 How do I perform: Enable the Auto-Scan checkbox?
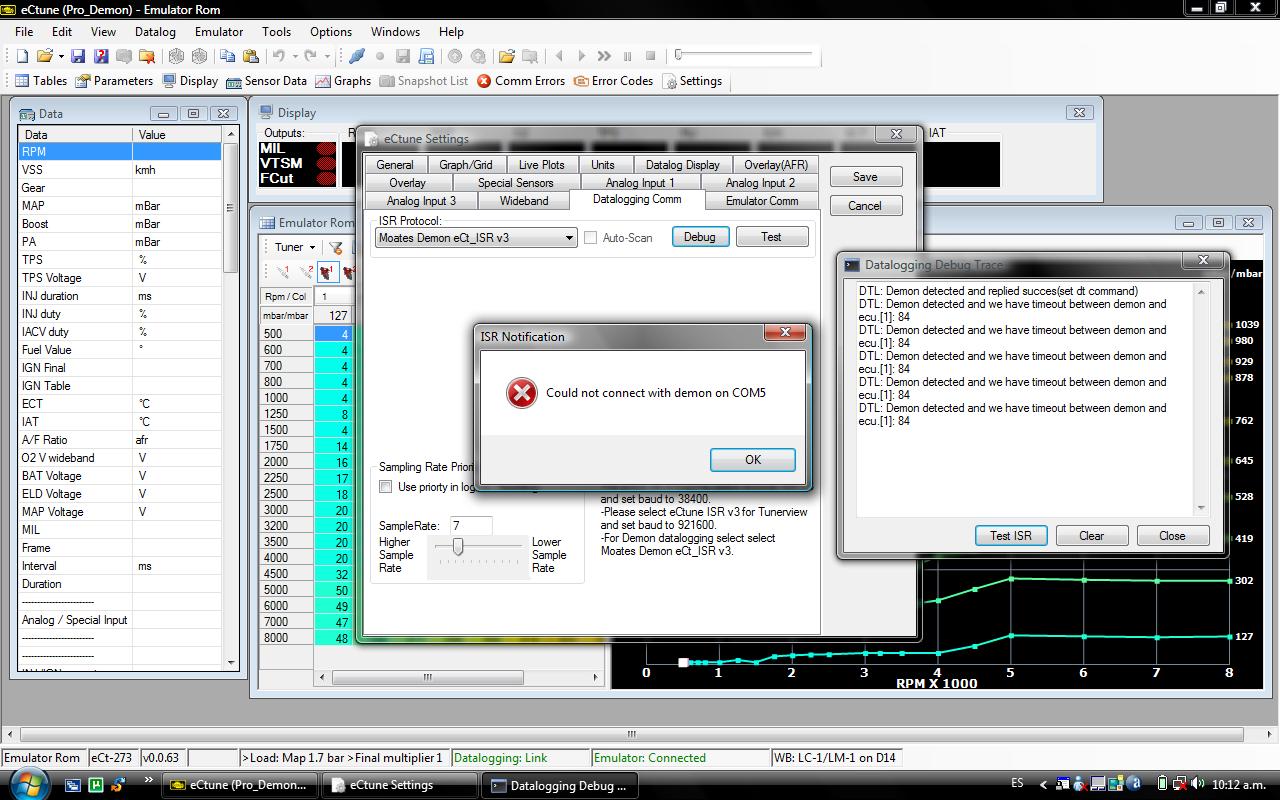click(591, 238)
